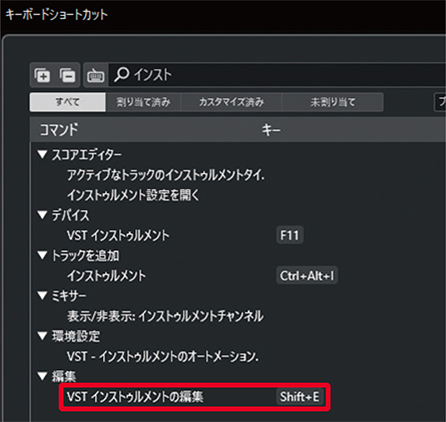Collapse the デバイス category

click(42, 215)
